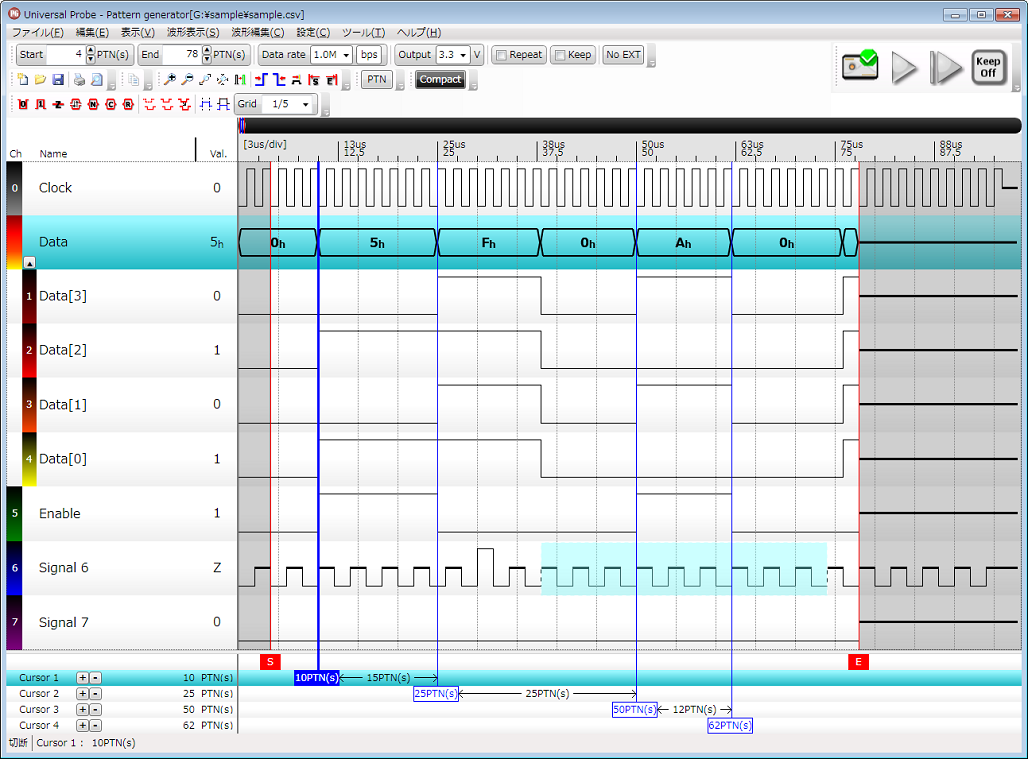The image size is (1028, 759).
Task: Open the Output voltage dropdown
Action: (x=452, y=55)
